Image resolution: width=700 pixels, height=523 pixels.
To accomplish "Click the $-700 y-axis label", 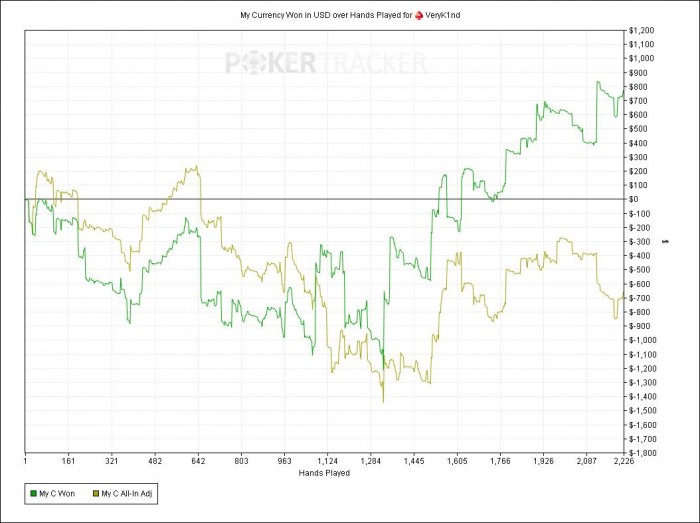I will [640, 298].
